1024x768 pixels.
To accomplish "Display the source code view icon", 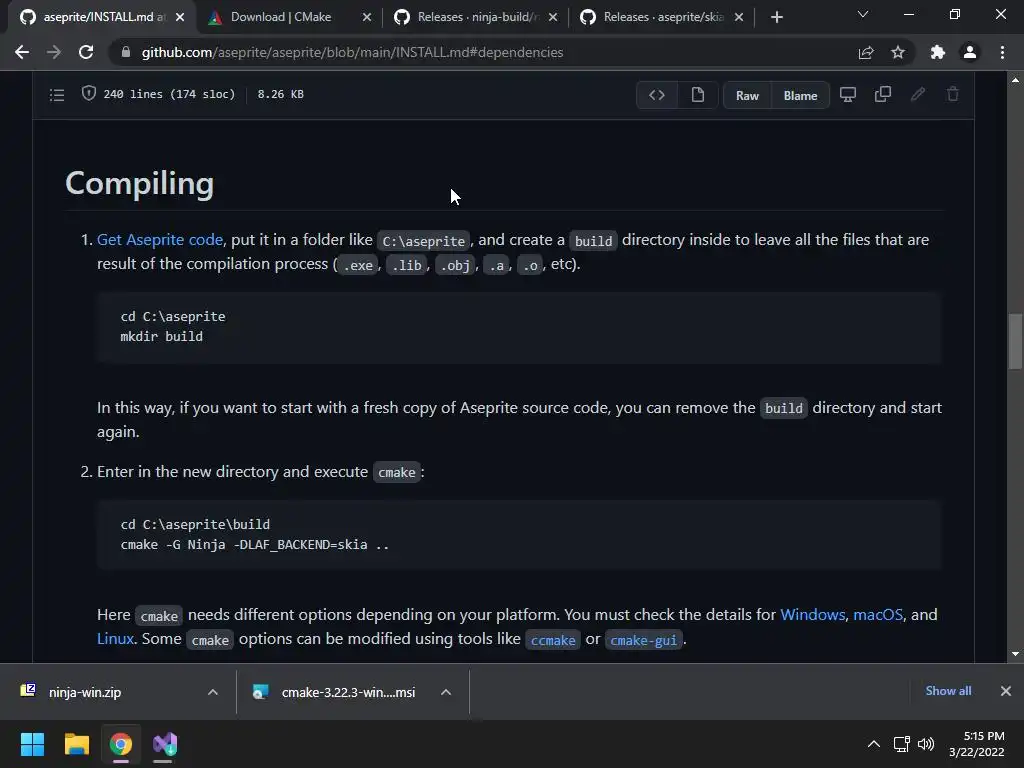I will (x=657, y=95).
